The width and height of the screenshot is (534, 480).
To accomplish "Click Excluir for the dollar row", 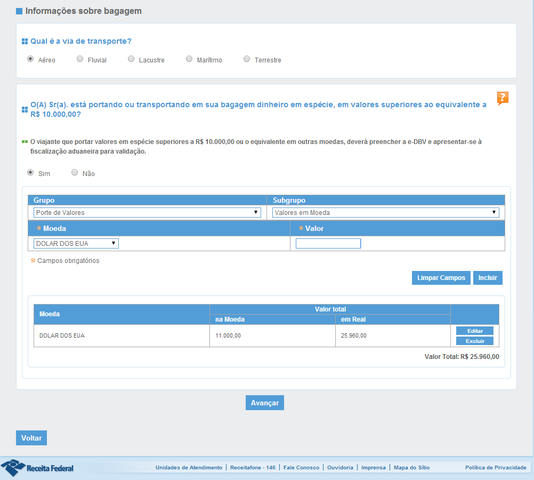I will (475, 341).
